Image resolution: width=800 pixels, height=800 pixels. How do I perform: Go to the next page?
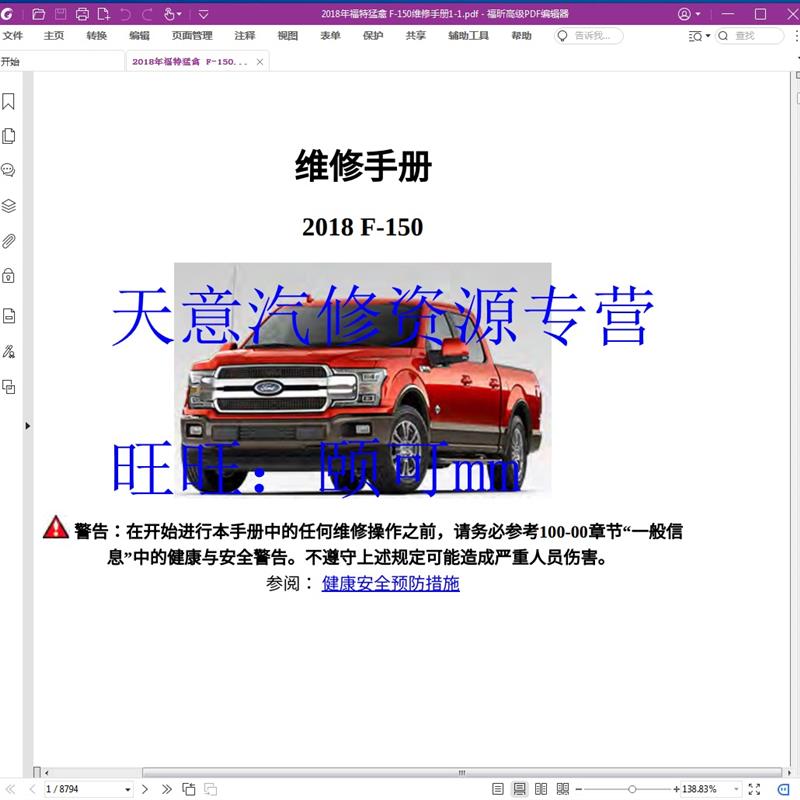pos(145,789)
